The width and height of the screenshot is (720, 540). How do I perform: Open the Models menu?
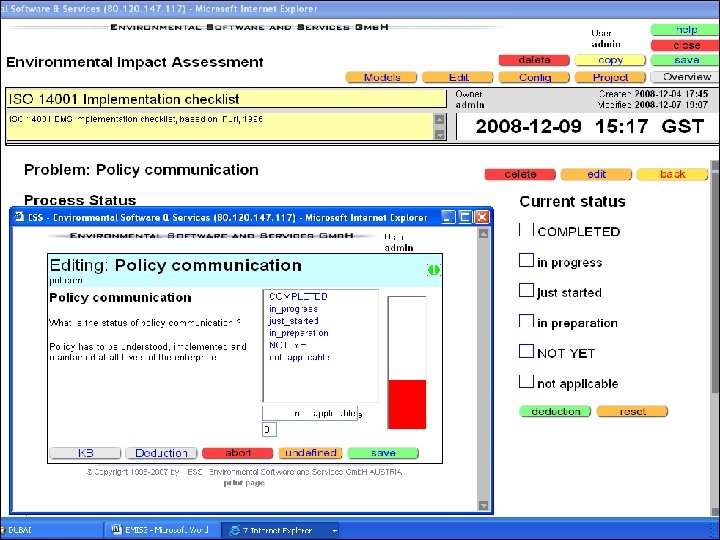[382, 77]
